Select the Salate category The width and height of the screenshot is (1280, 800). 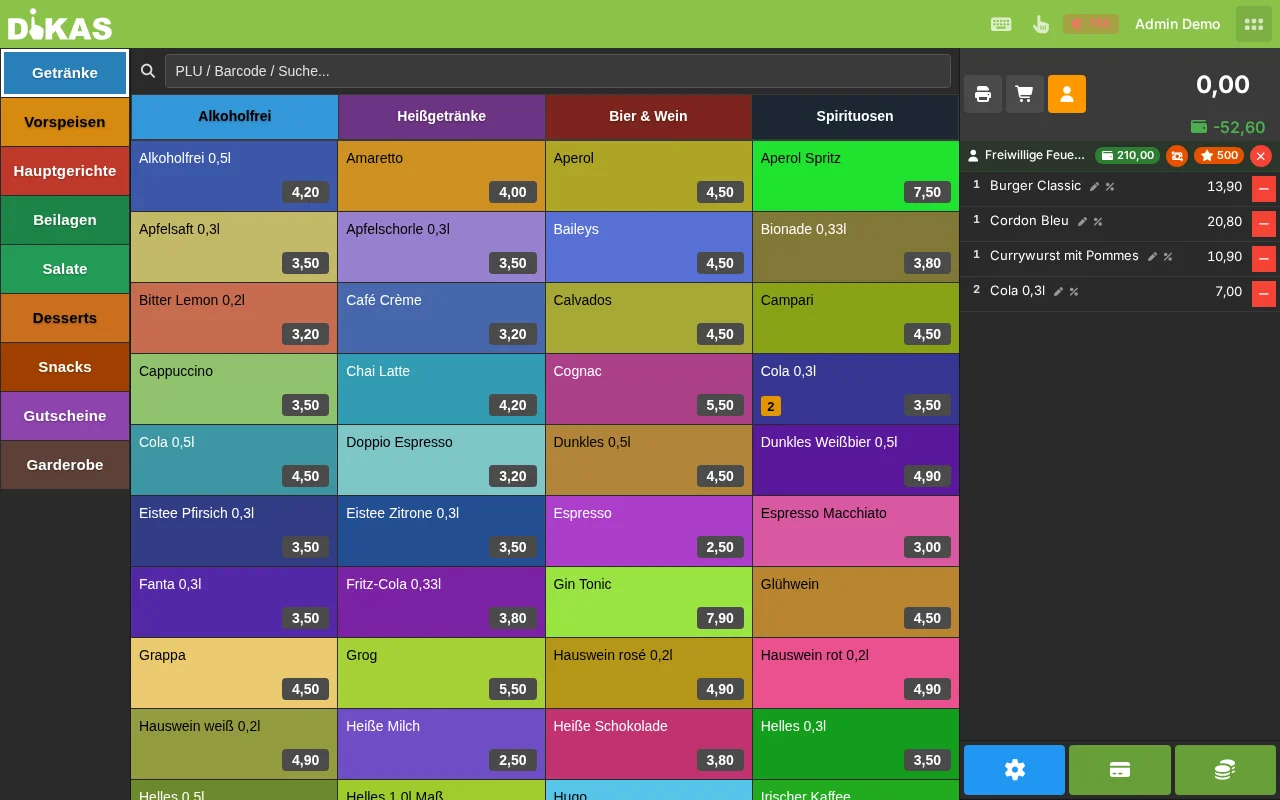click(65, 269)
